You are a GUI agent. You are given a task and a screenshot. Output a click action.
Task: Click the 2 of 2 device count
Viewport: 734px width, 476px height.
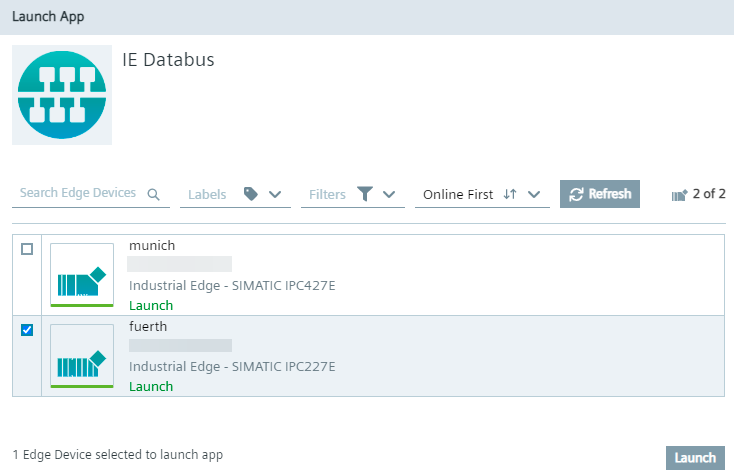point(709,194)
